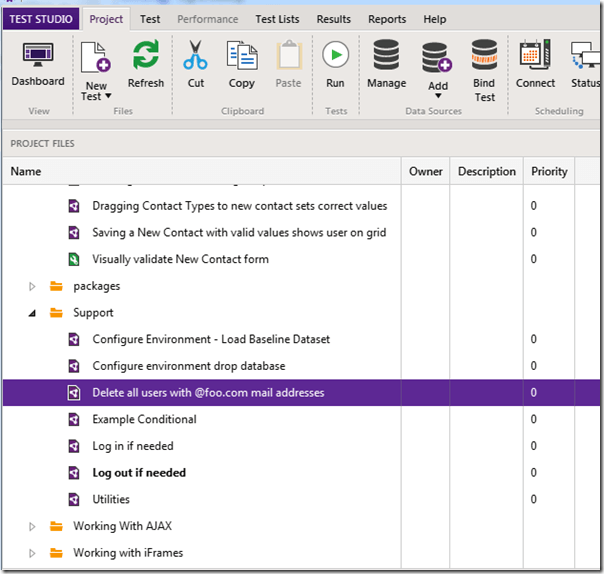Select the Log out if needed test
Image resolution: width=604 pixels, height=574 pixels.
point(139,473)
